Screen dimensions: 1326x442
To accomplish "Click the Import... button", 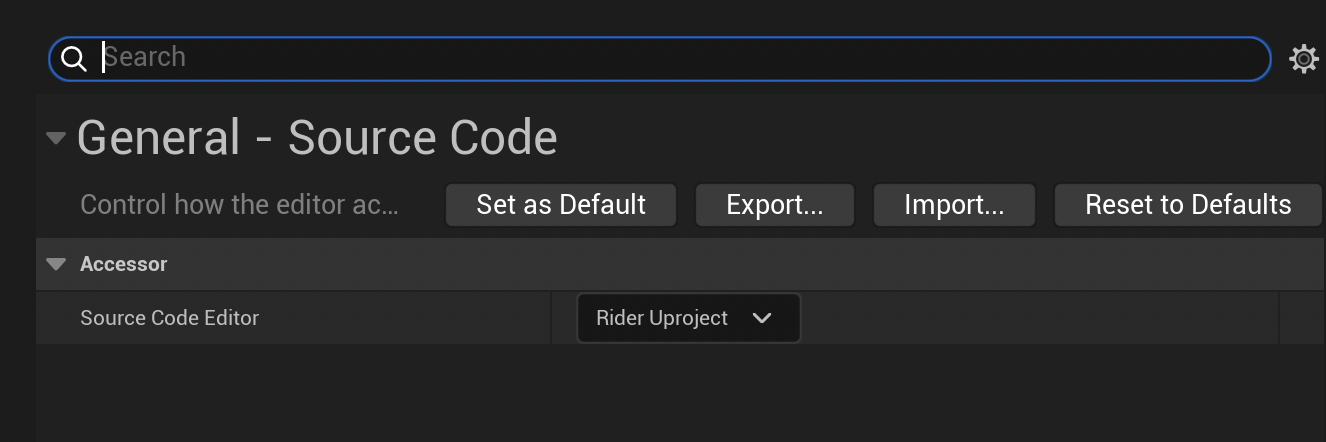I will 954,205.
